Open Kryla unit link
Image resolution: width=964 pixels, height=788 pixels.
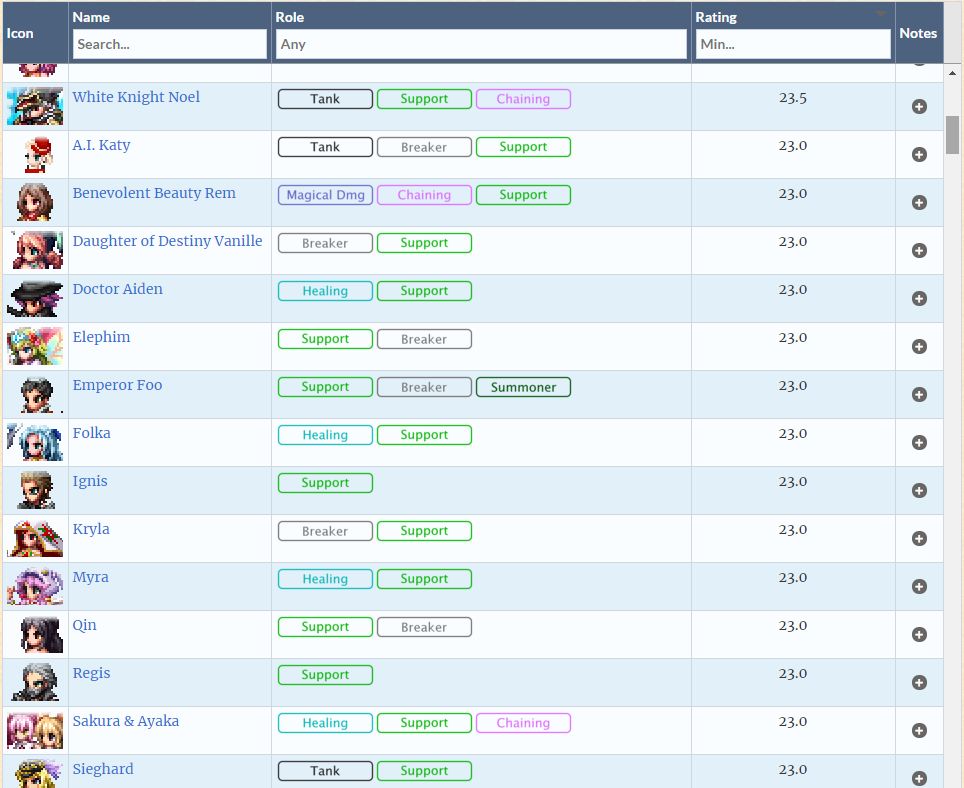[91, 529]
